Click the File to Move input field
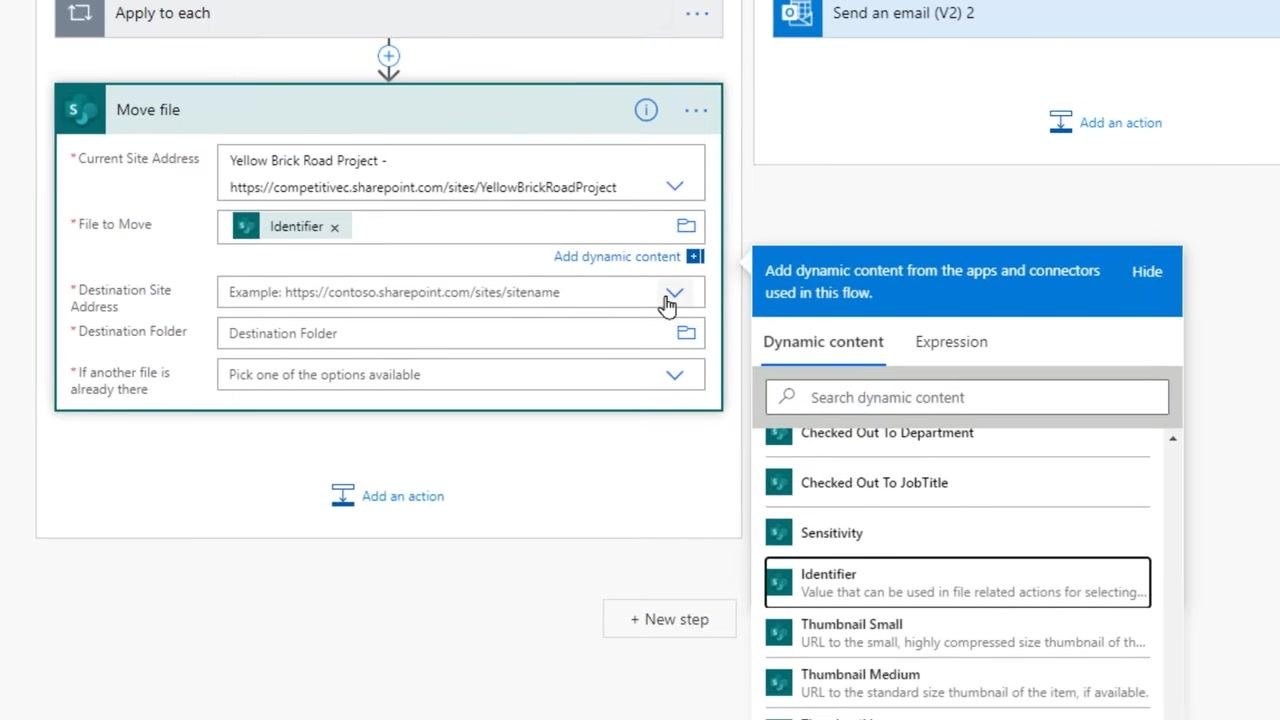Screen dimensions: 1280x720 461,227
